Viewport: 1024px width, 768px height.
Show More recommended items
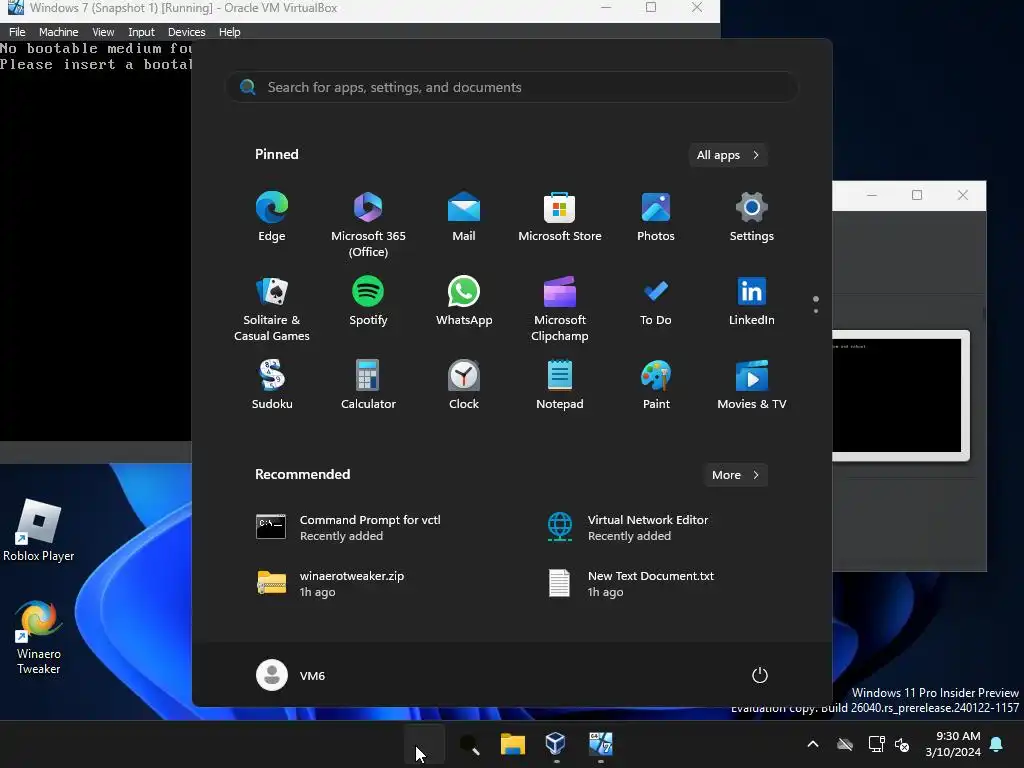click(x=735, y=475)
